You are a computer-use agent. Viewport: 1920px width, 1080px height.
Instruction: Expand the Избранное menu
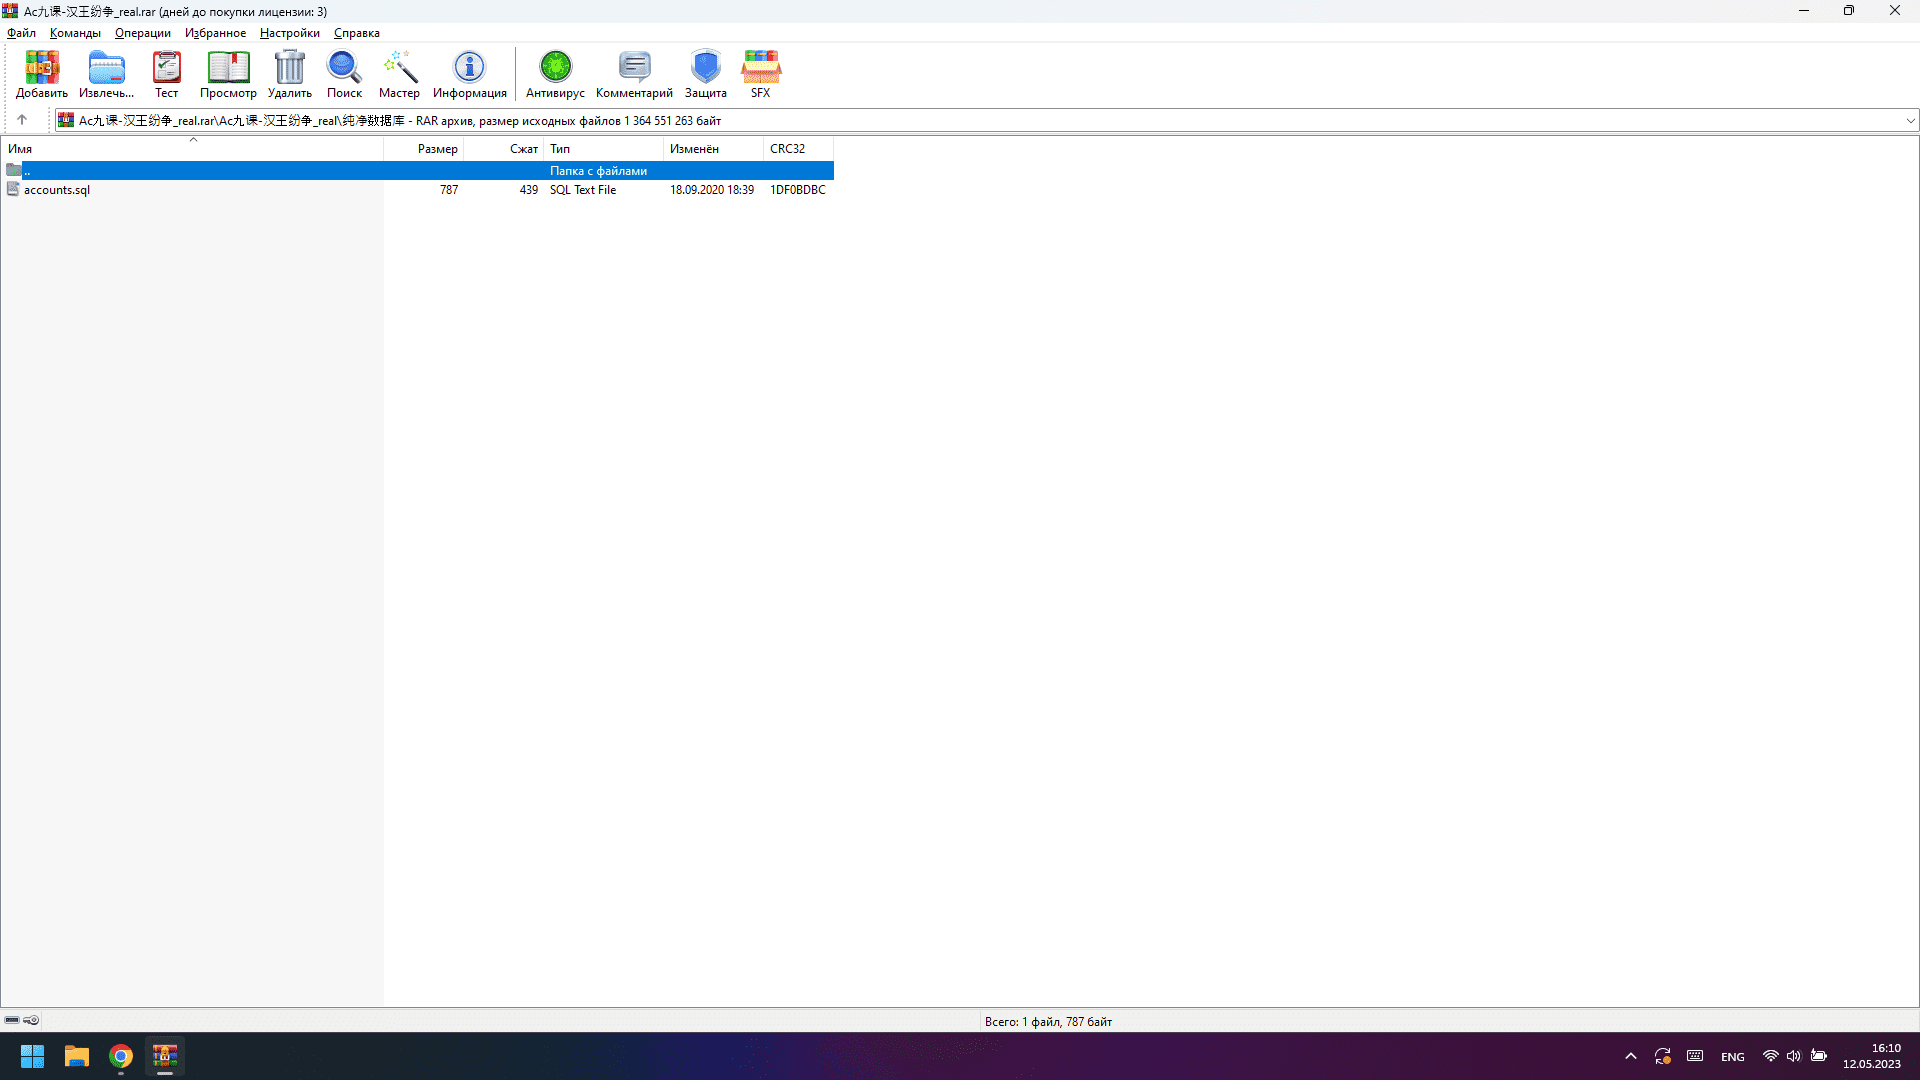pos(214,33)
